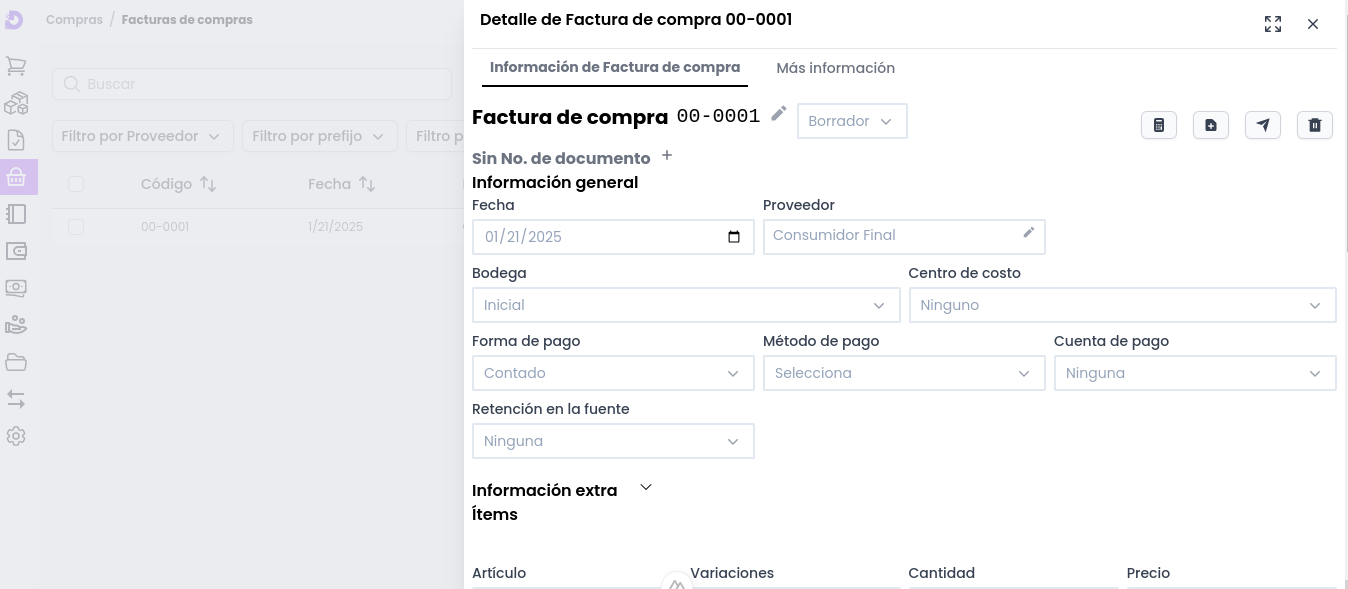The height and width of the screenshot is (589, 1348).
Task: Delete invoice using trash icon
Action: tap(1315, 125)
